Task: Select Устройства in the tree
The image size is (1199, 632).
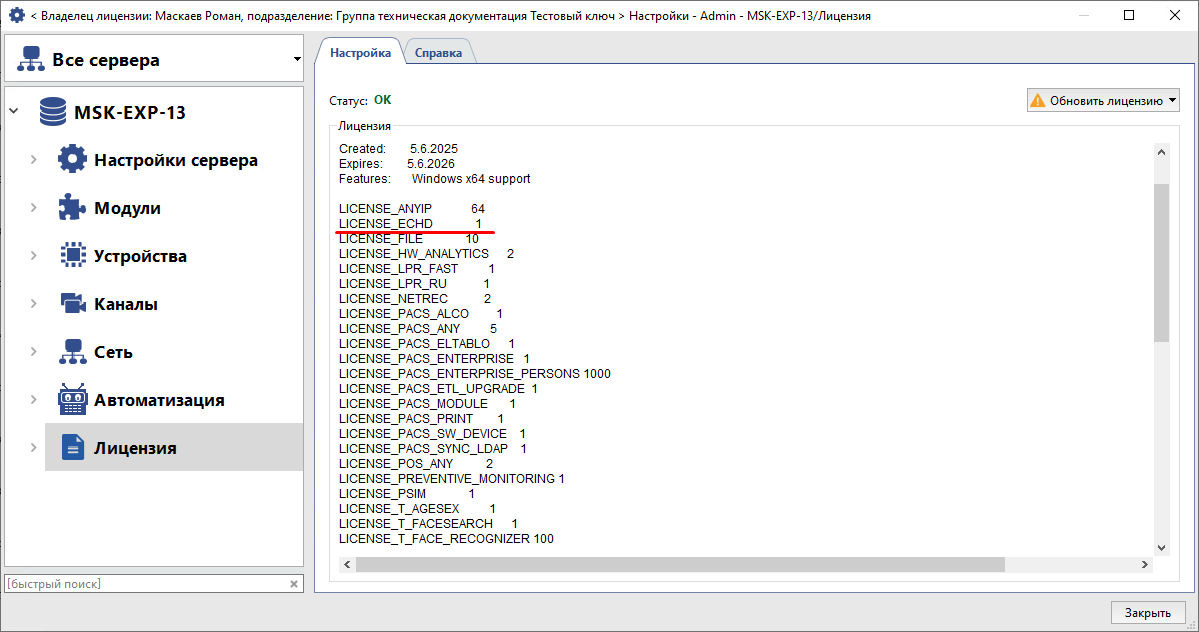Action: [x=140, y=256]
